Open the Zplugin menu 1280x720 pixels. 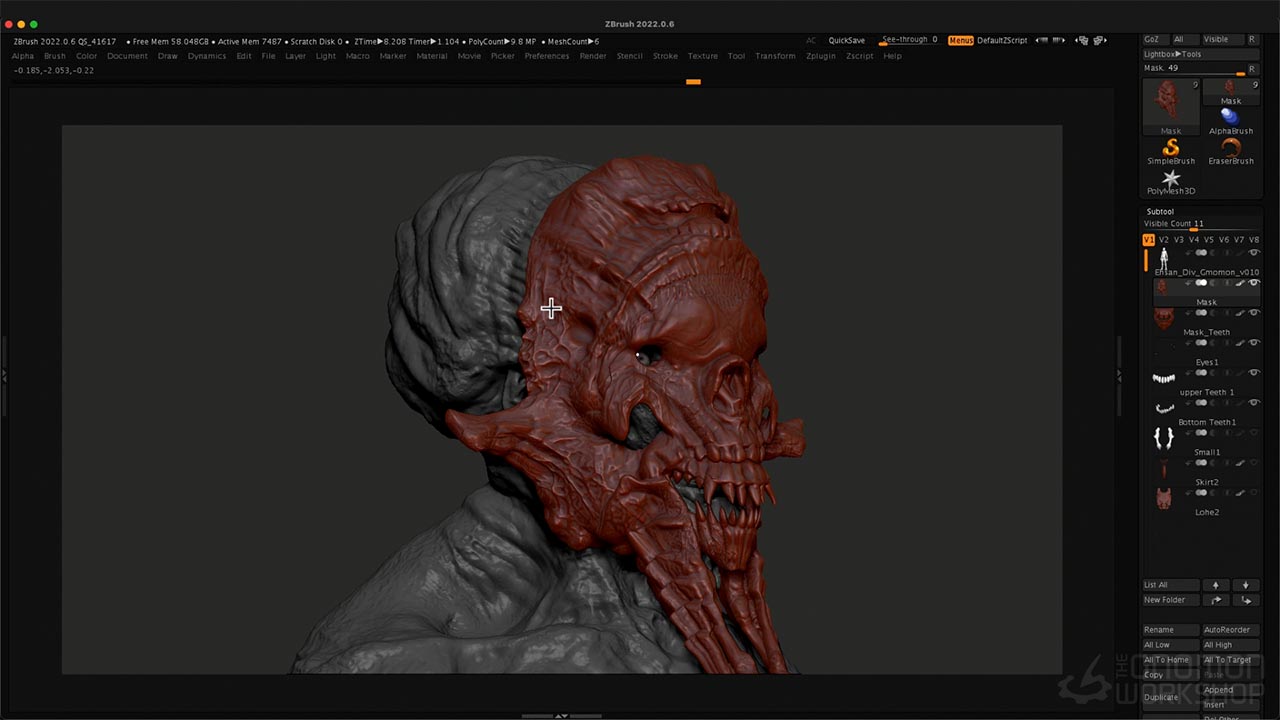[820, 56]
